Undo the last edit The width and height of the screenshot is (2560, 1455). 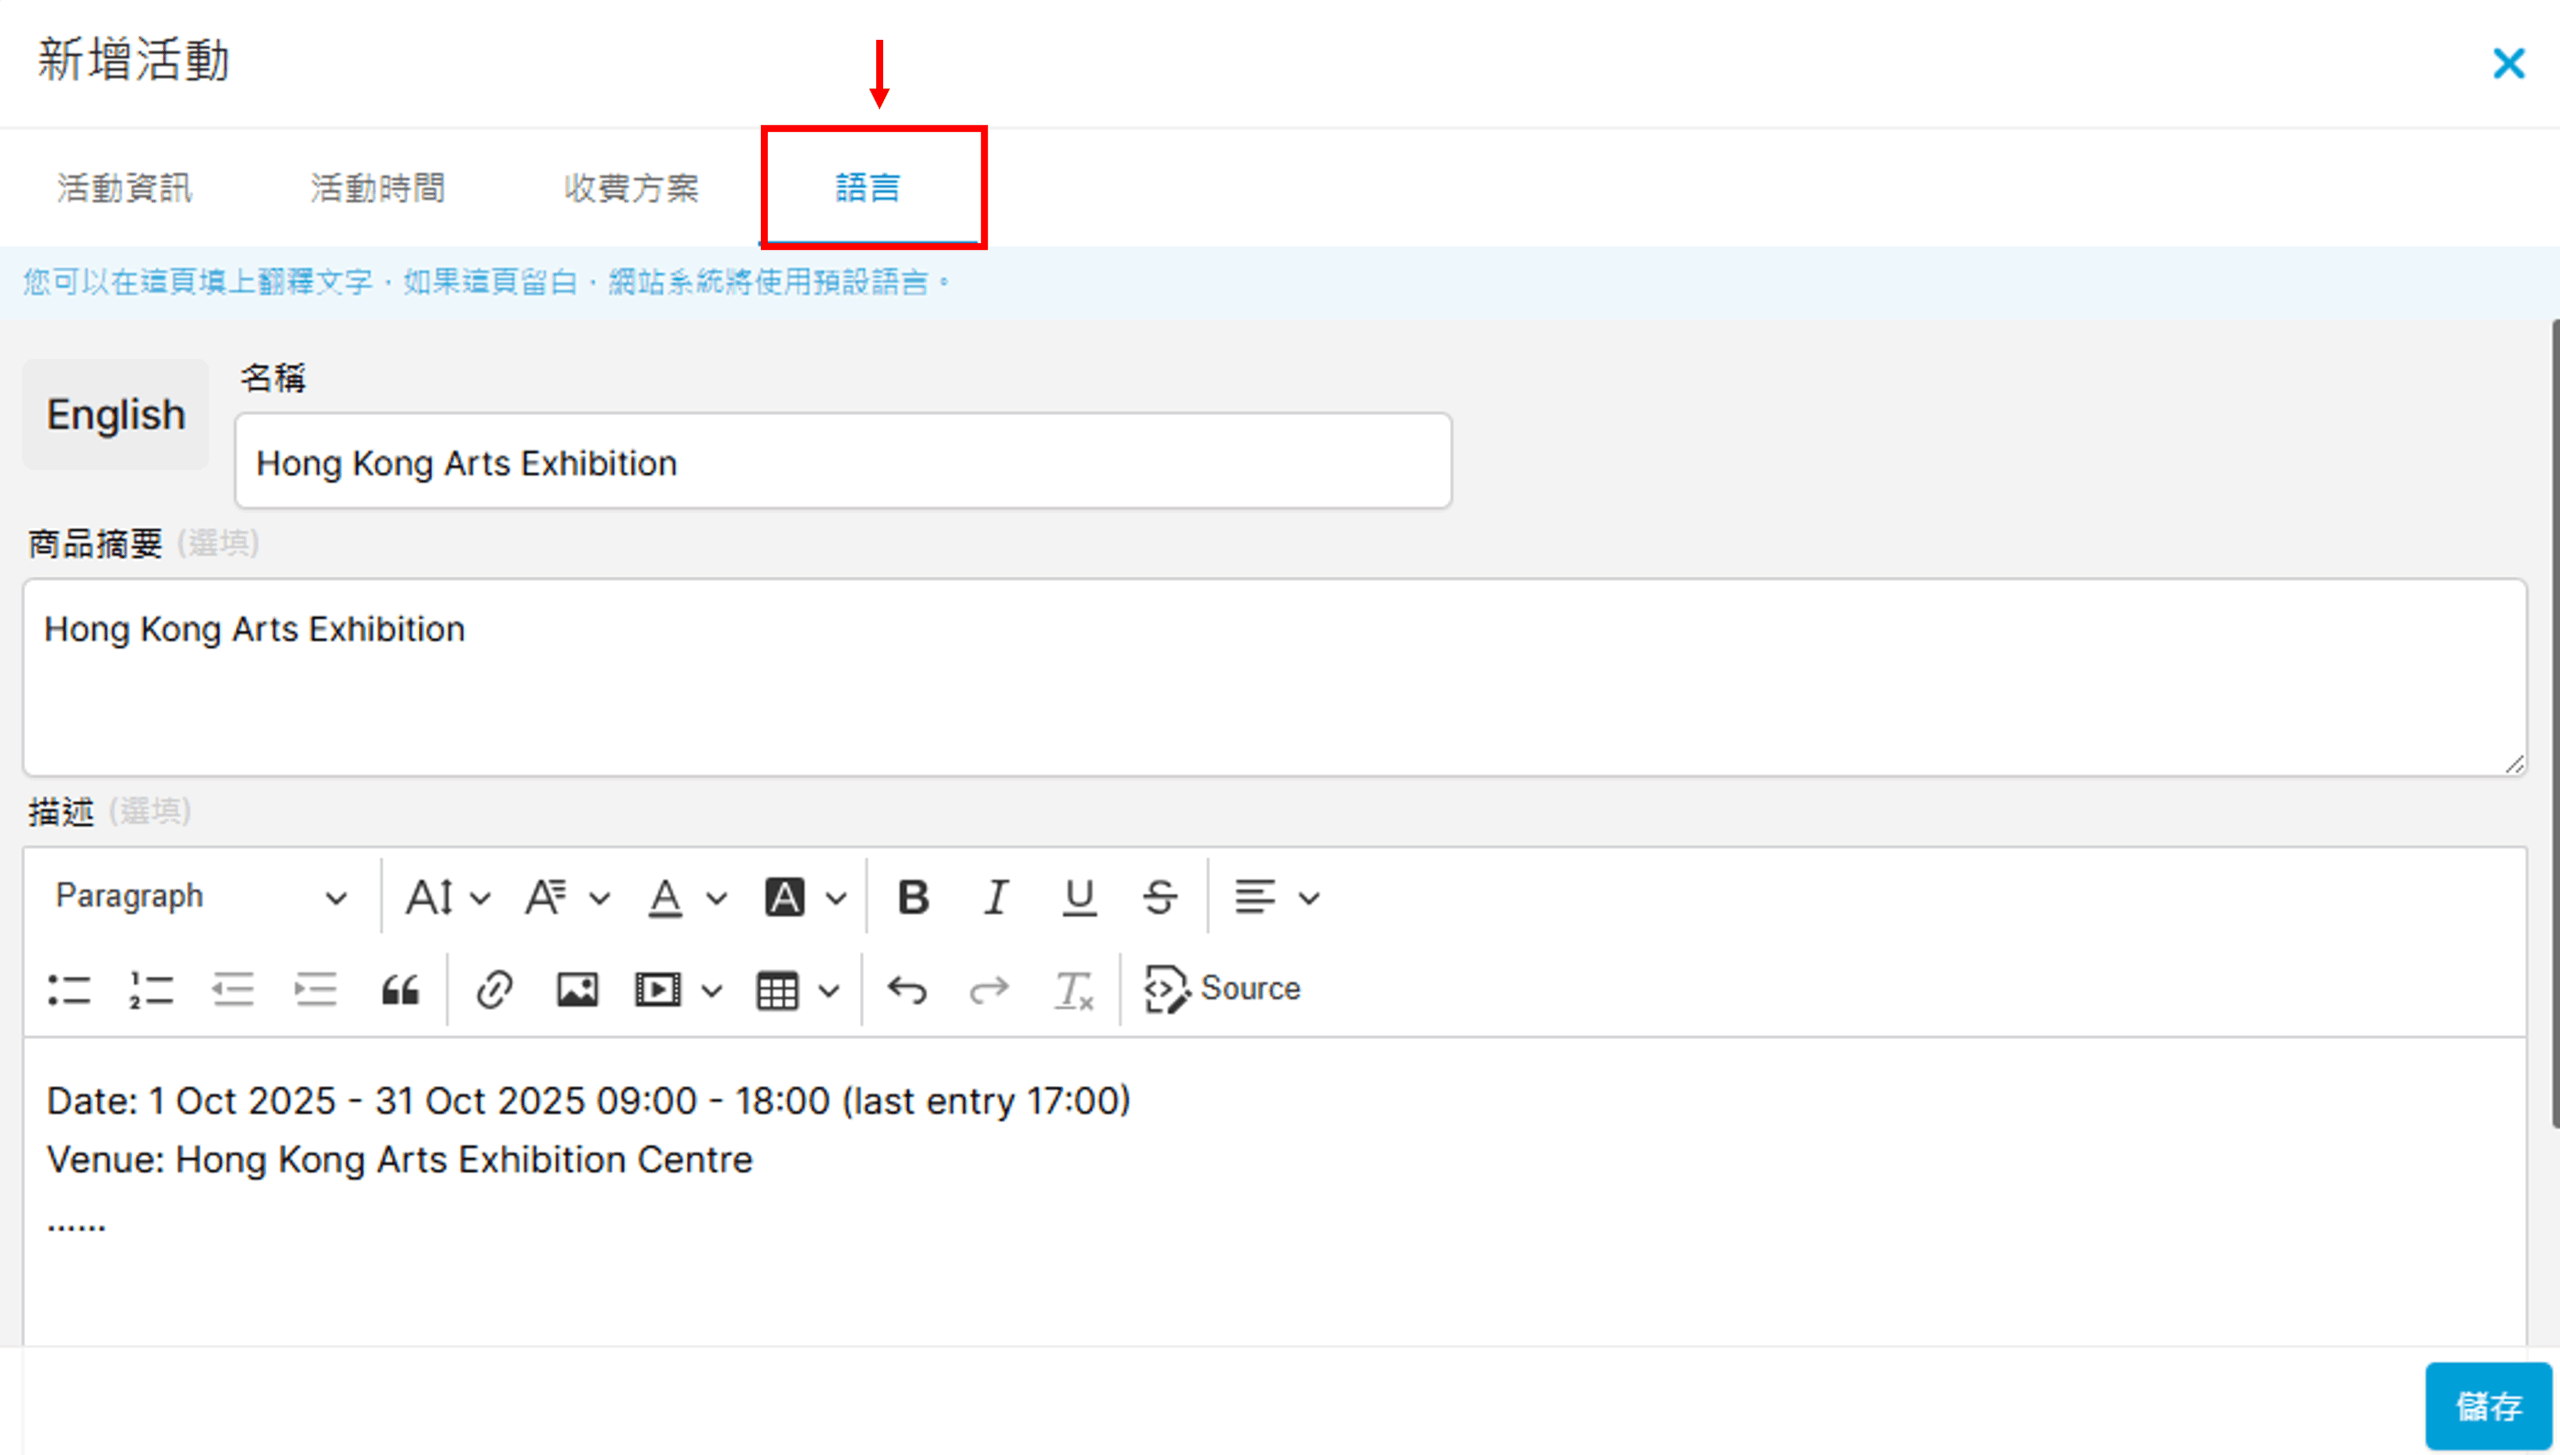click(907, 990)
